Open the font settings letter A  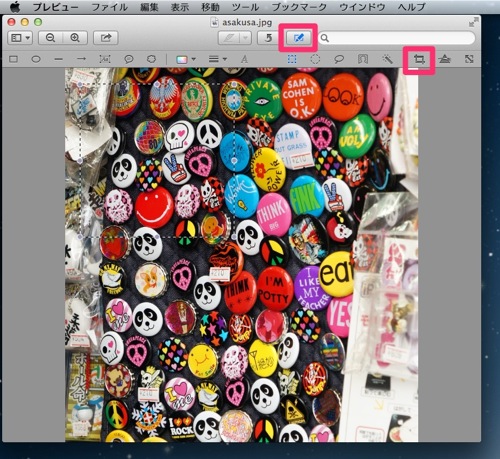tap(244, 59)
